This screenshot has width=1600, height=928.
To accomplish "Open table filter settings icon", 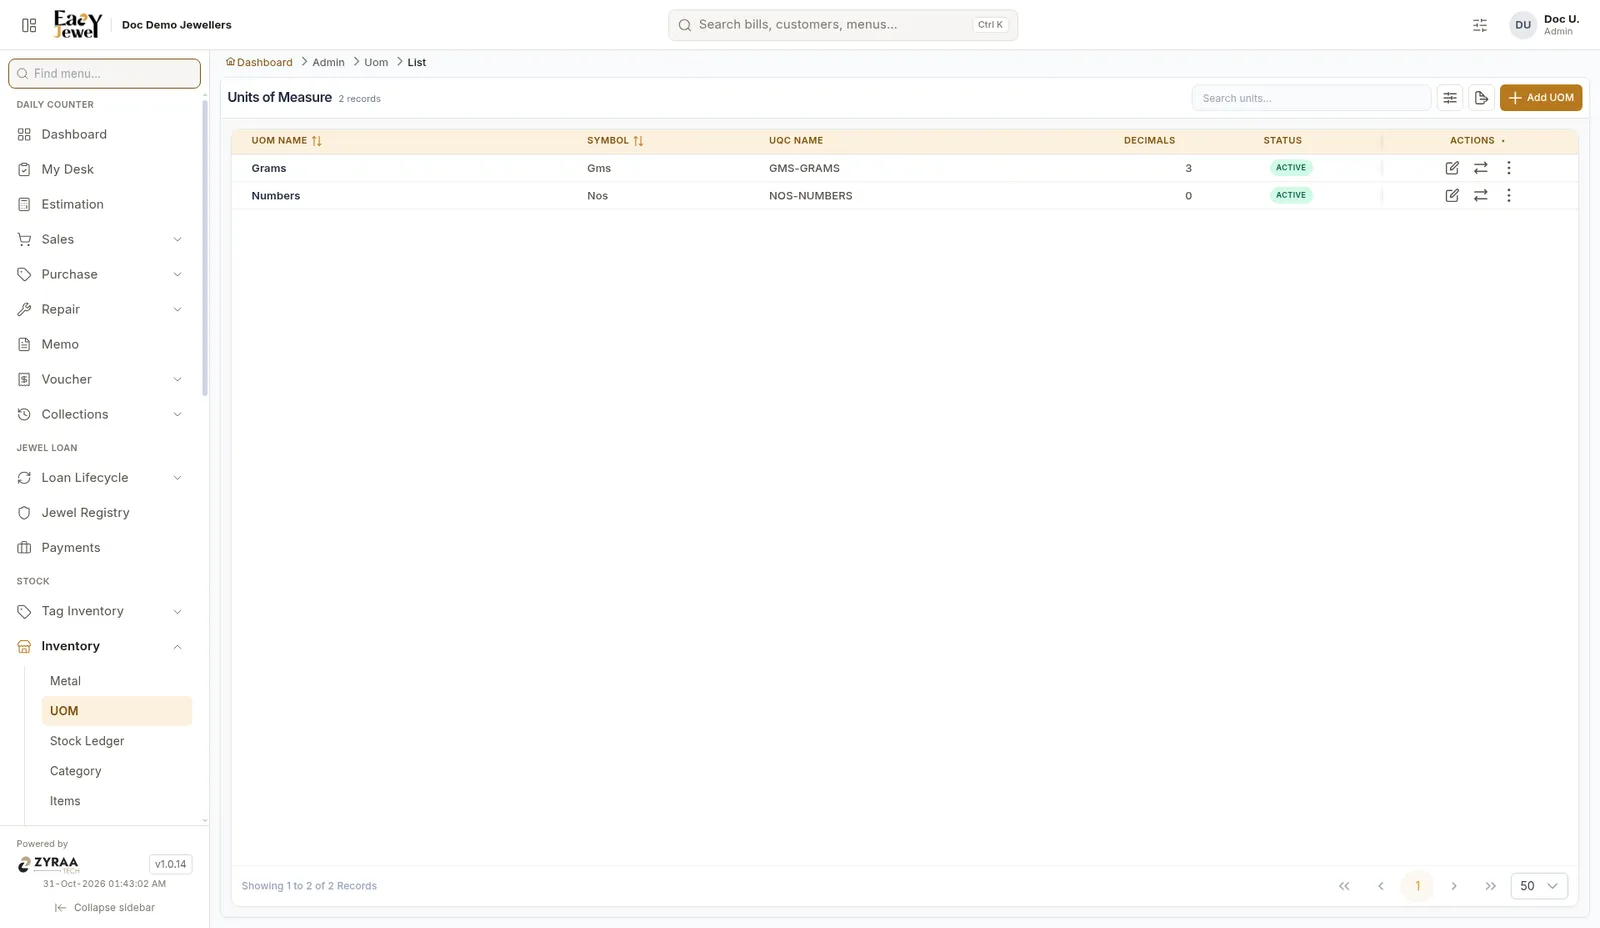I will click(1450, 98).
